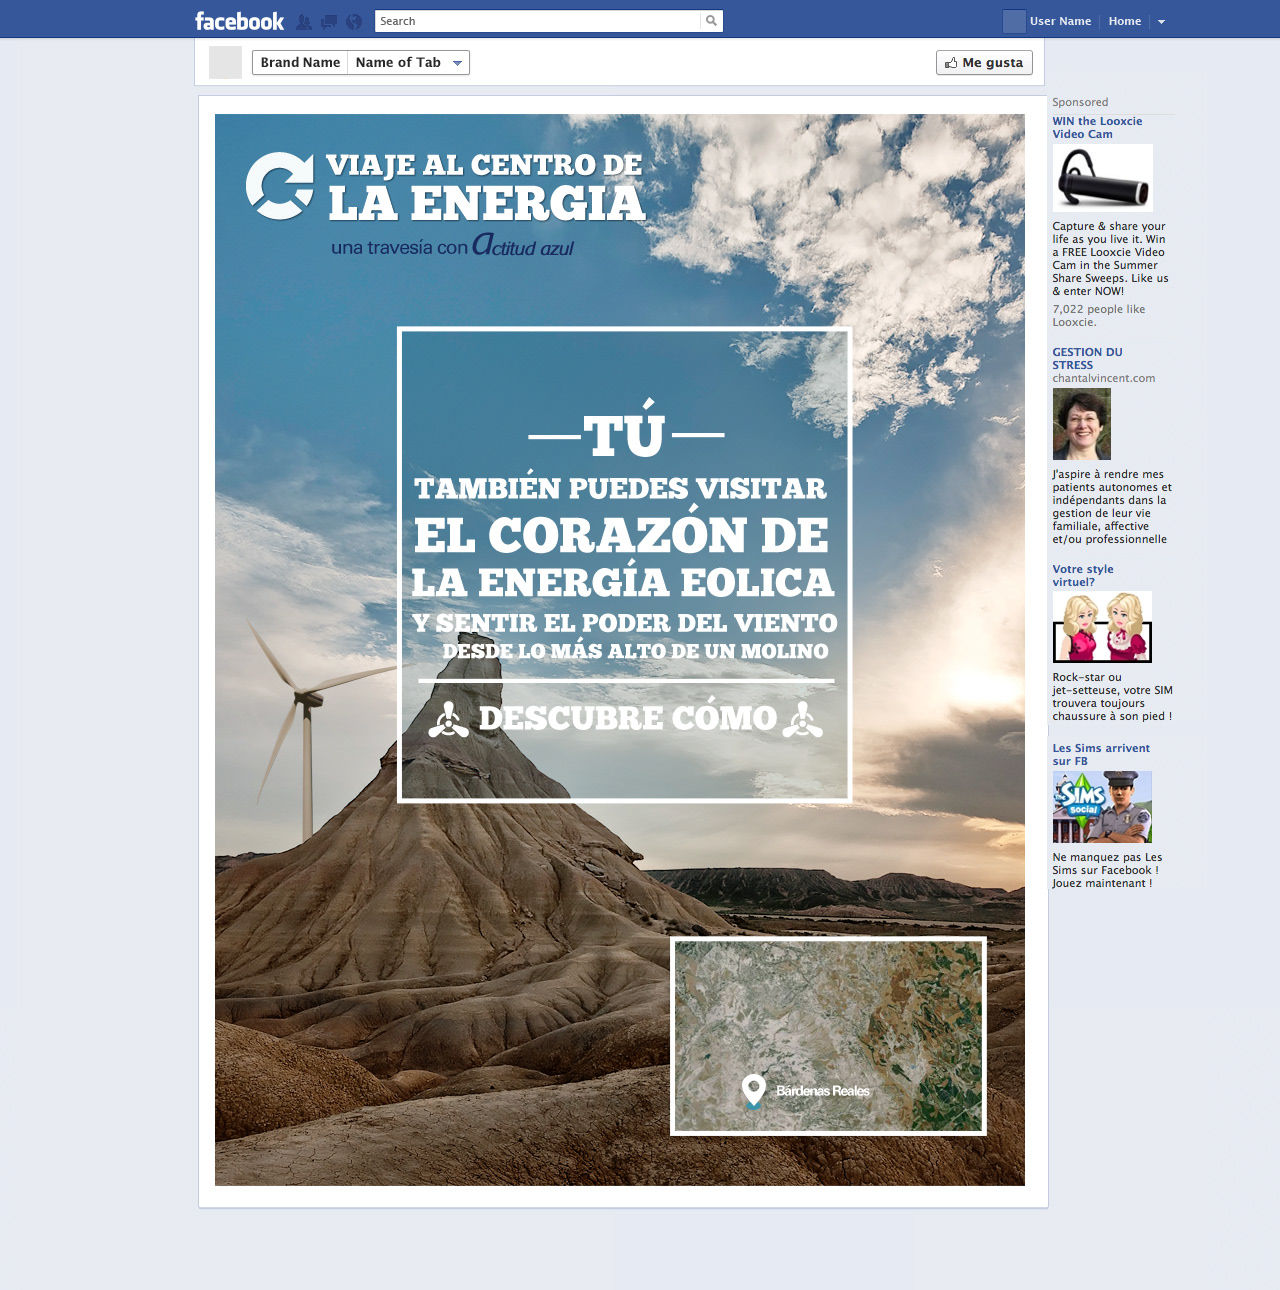Image resolution: width=1280 pixels, height=1290 pixels.
Task: Click the map location pin icon
Action: tap(754, 1091)
